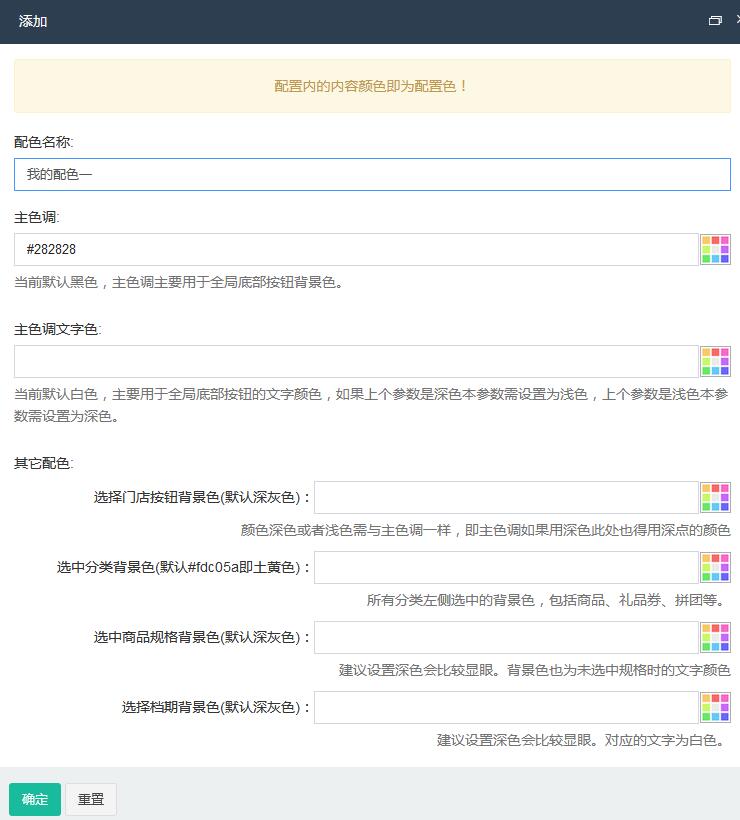Click the 重置 button to reset form
This screenshot has width=740, height=820.
click(91, 799)
